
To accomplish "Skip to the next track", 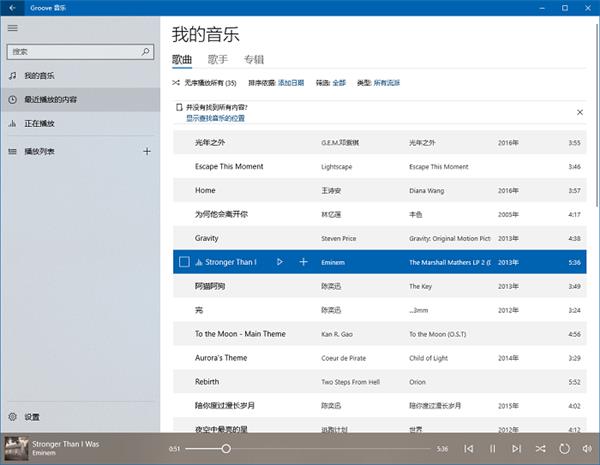I will click(x=516, y=449).
